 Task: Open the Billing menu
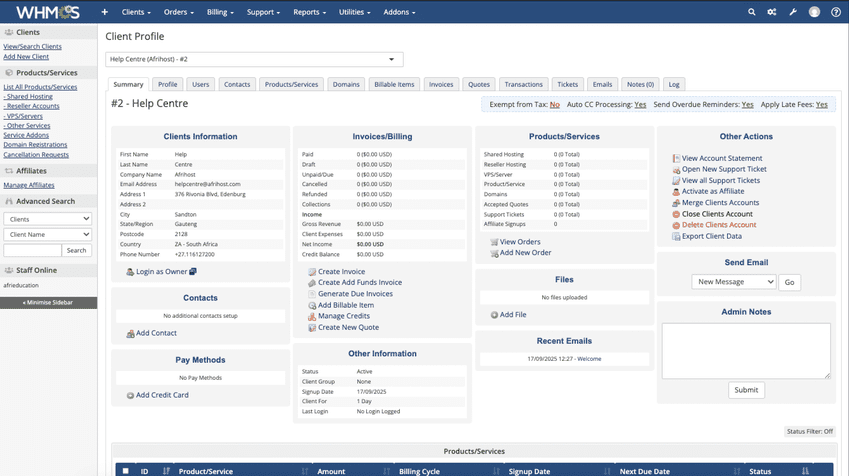pos(219,12)
